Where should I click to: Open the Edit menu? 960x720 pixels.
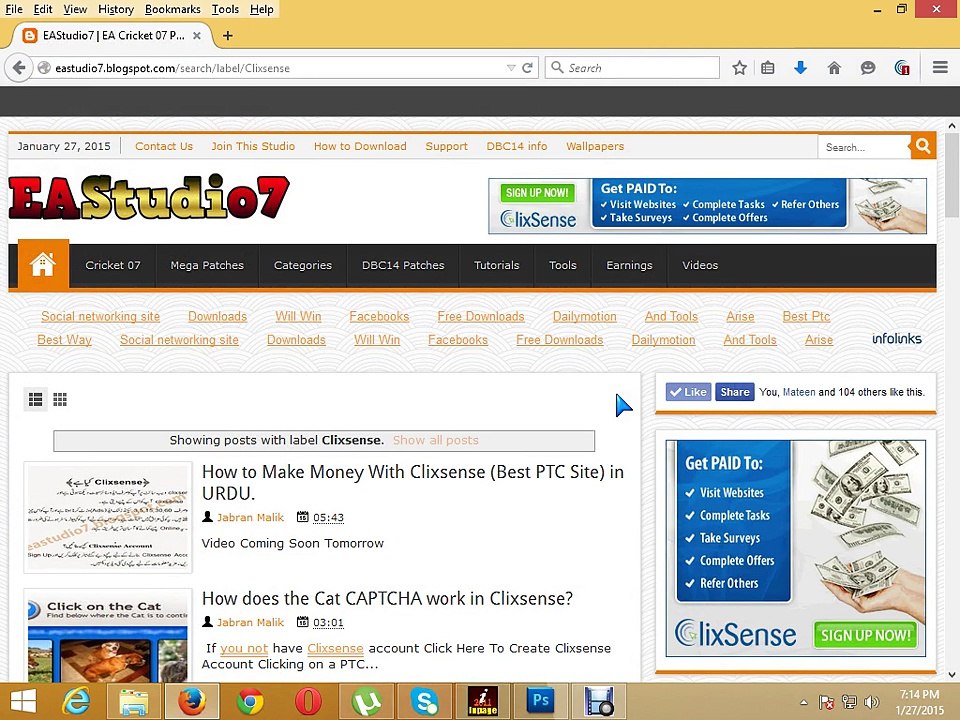coord(43,9)
